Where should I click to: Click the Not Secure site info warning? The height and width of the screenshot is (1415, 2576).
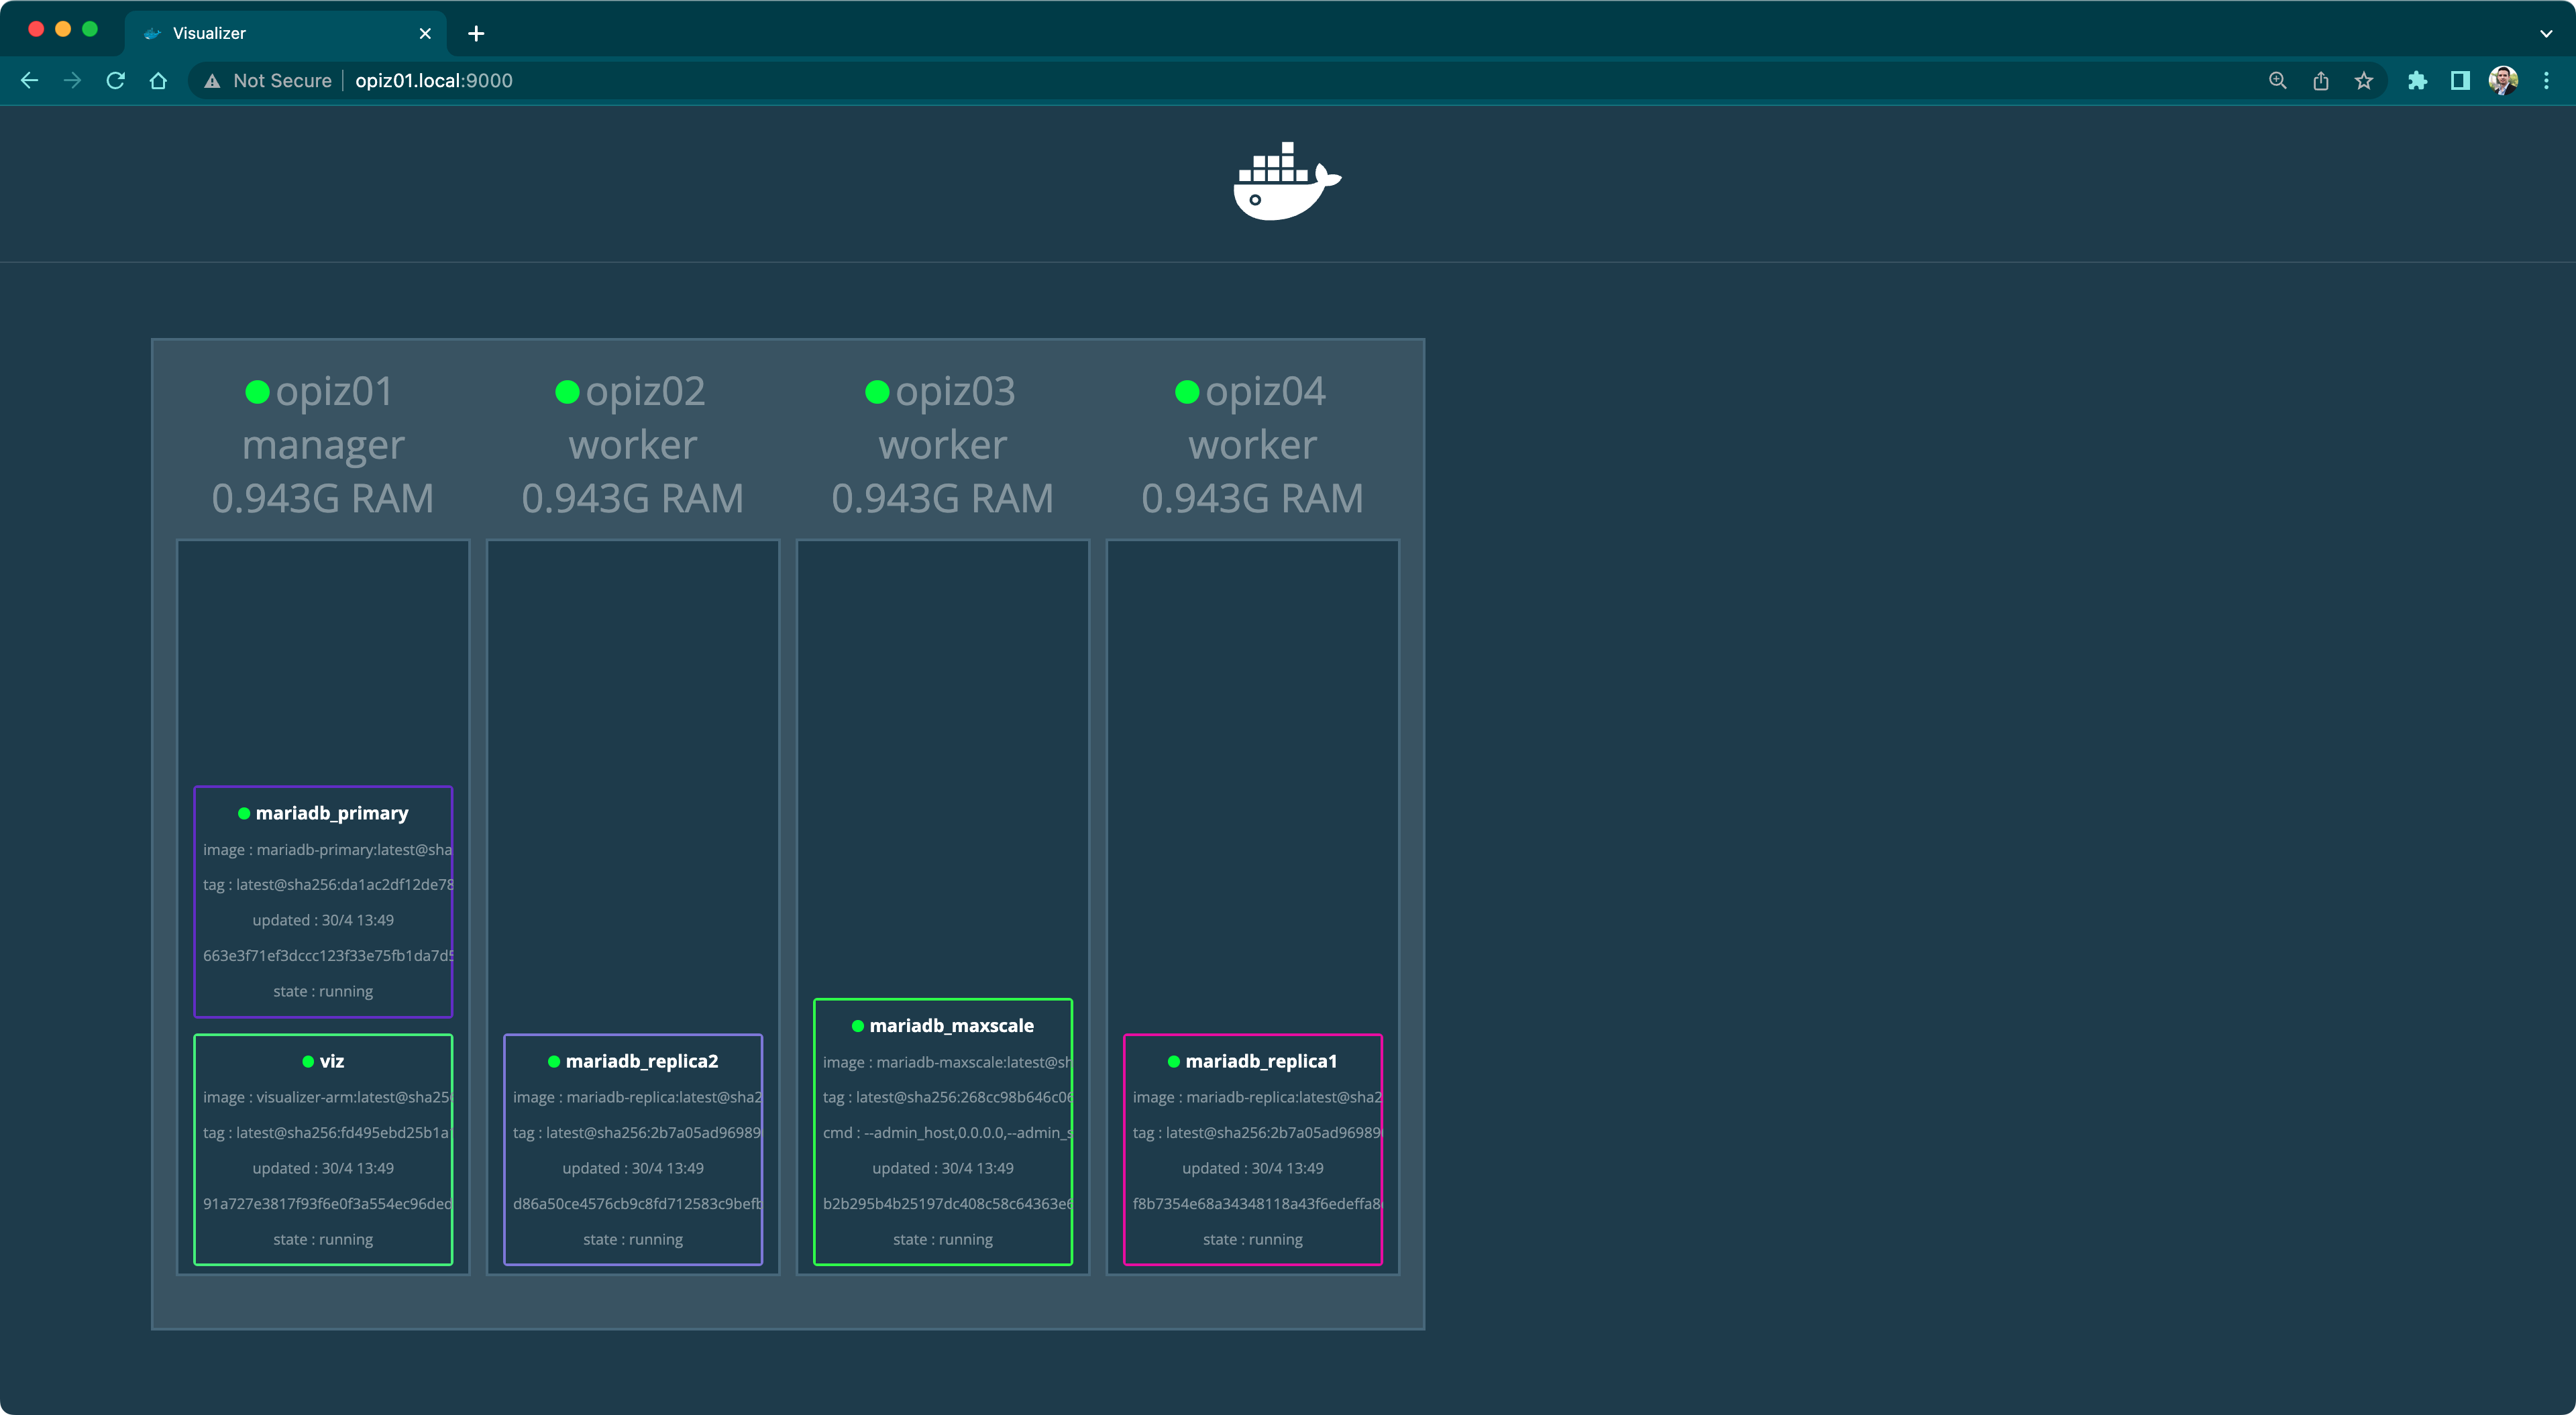[x=268, y=81]
